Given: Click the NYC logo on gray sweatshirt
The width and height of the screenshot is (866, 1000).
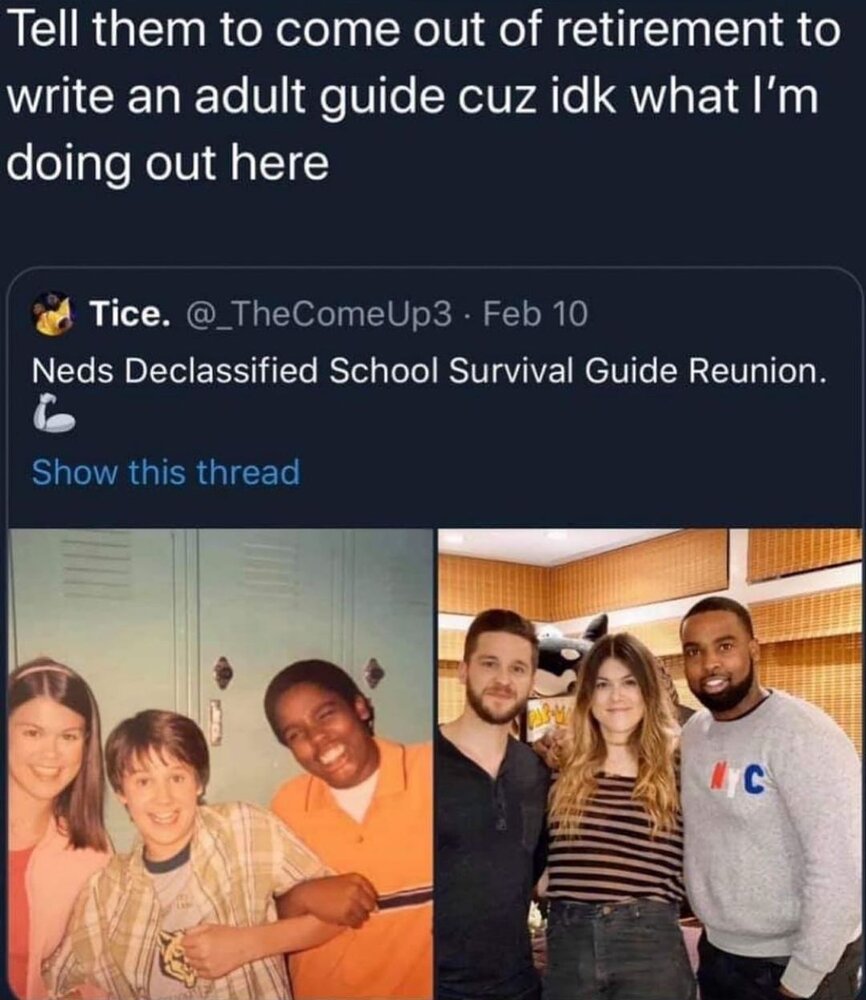Looking at the screenshot, I should 737,779.
